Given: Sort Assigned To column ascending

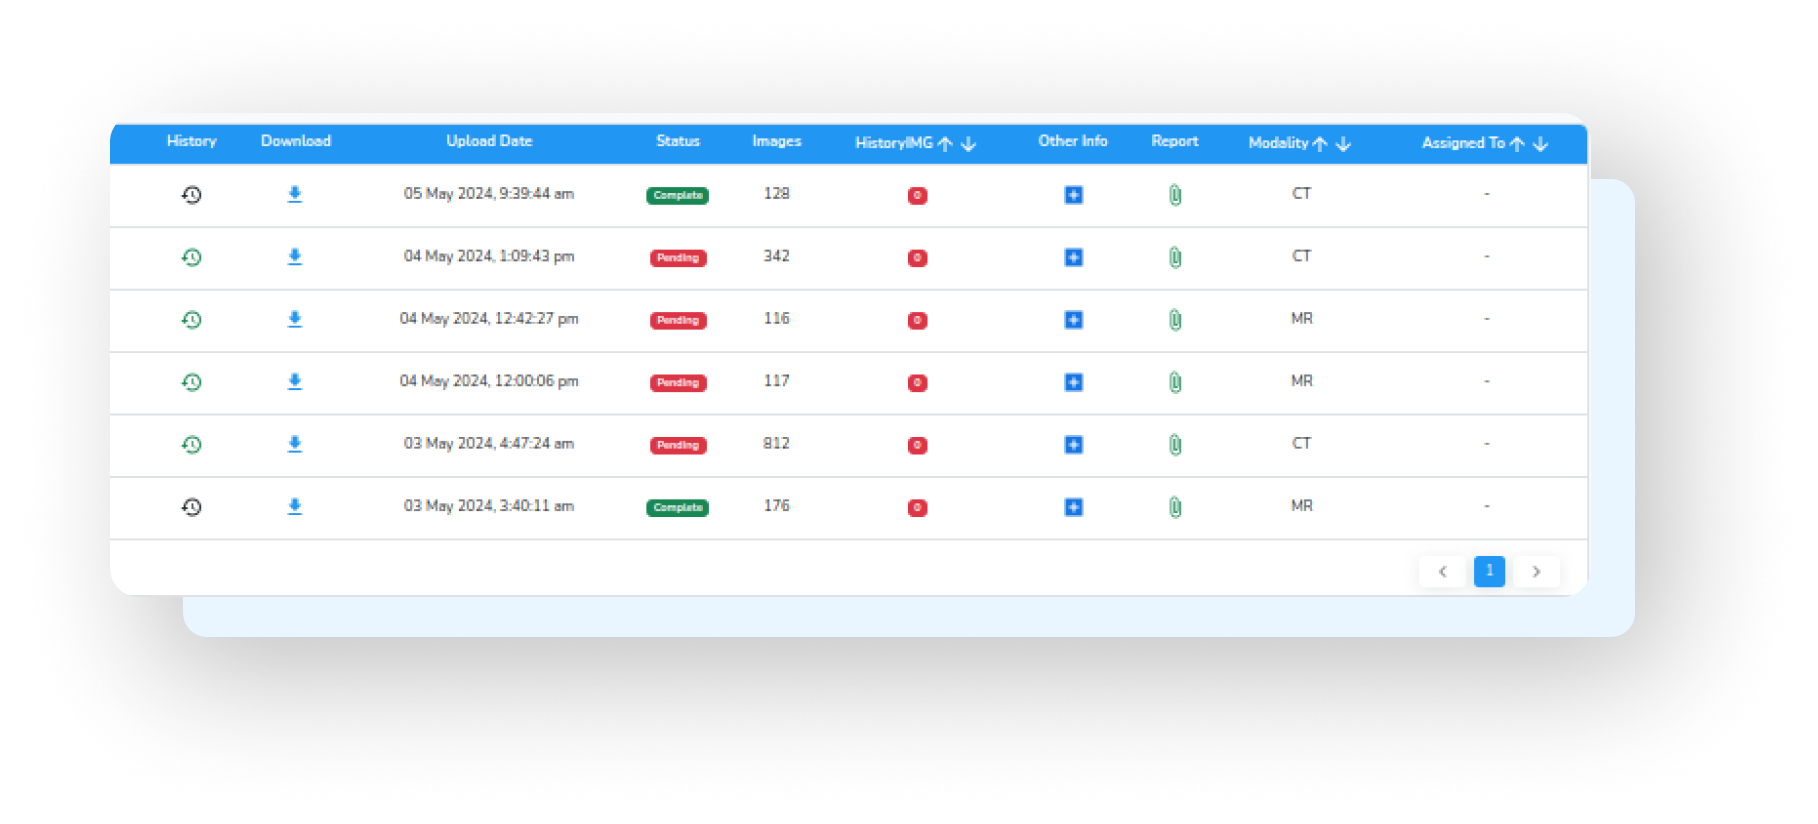Looking at the screenshot, I should pos(1517,144).
